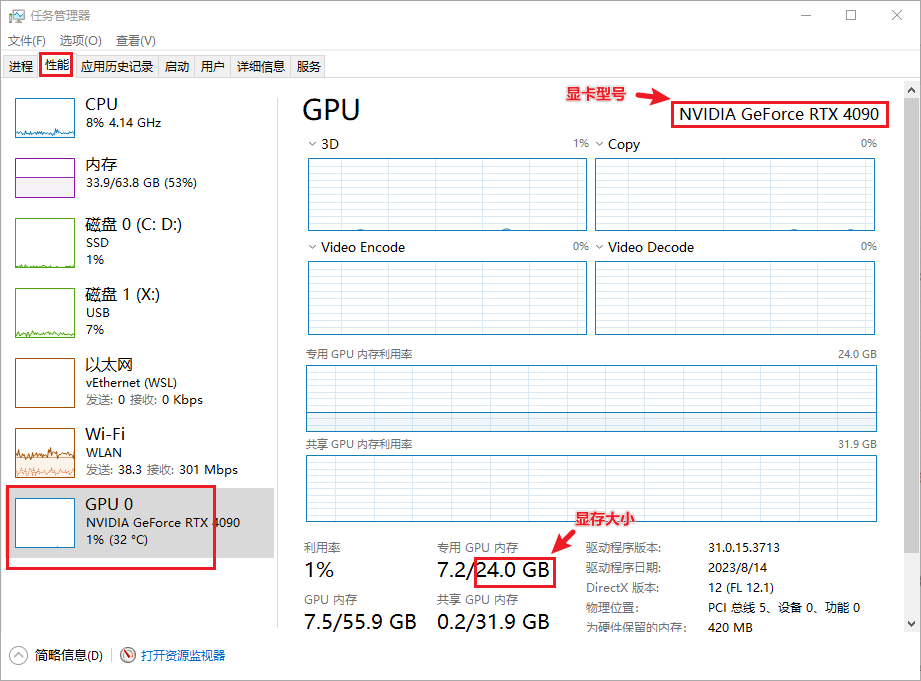Screen dimensions: 921x681
Task: Click the Wi-Fi 发送 38.3 接收 301 Mbps text
Action: 162,470
